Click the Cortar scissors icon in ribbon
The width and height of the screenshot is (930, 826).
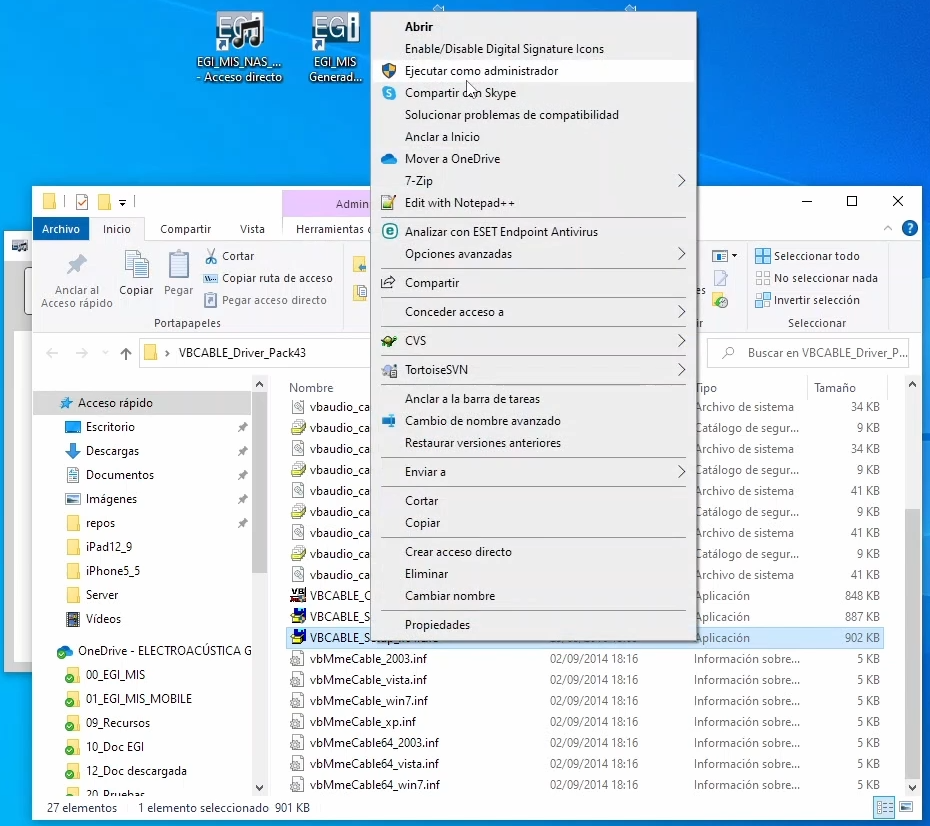[x=211, y=256]
